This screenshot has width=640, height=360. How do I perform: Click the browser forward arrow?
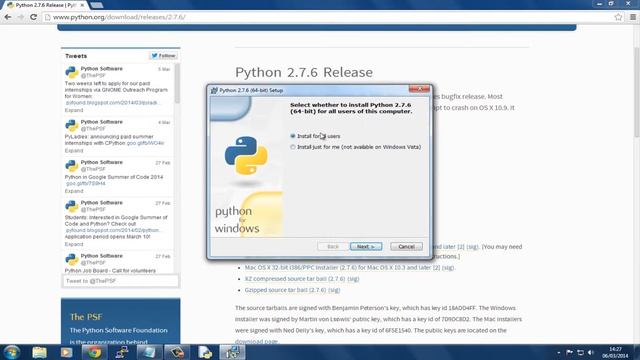coord(20,17)
